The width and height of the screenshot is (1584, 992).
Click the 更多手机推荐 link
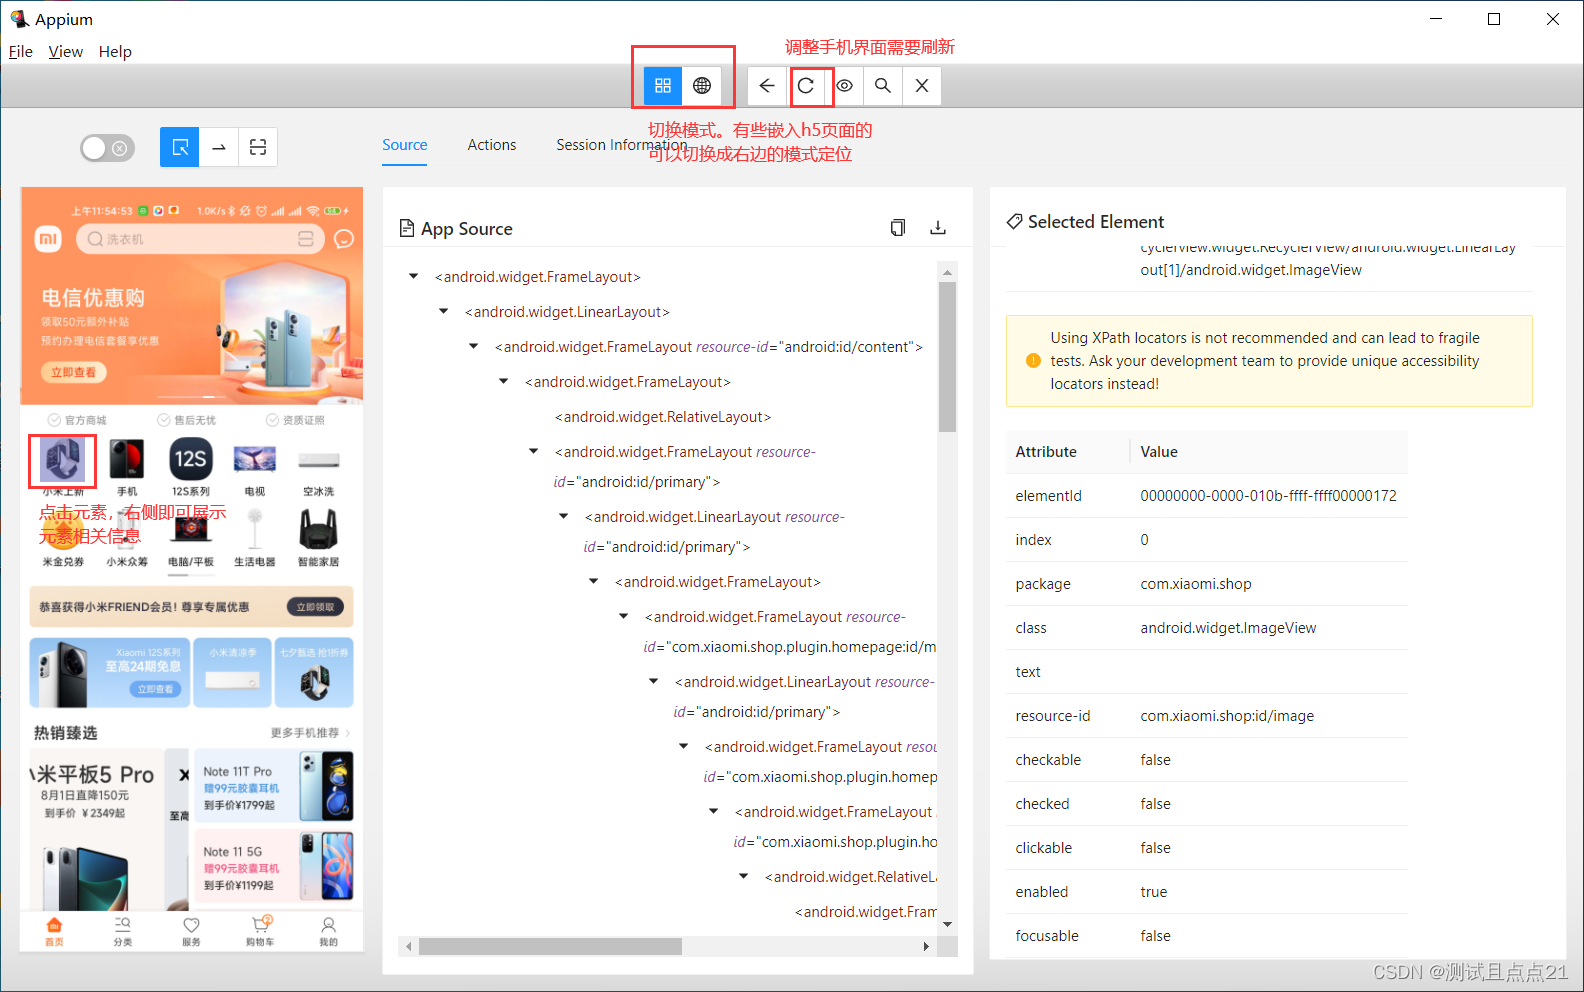[310, 733]
